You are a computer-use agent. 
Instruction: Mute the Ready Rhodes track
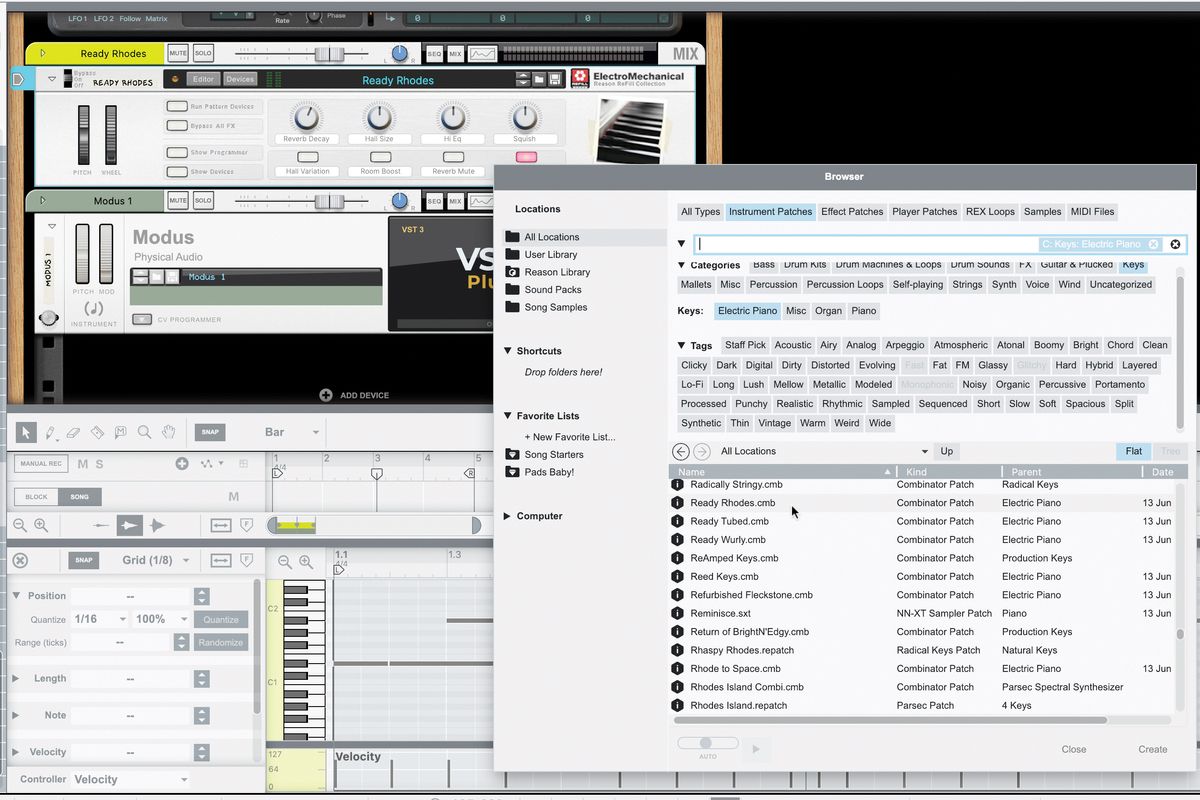coord(177,53)
